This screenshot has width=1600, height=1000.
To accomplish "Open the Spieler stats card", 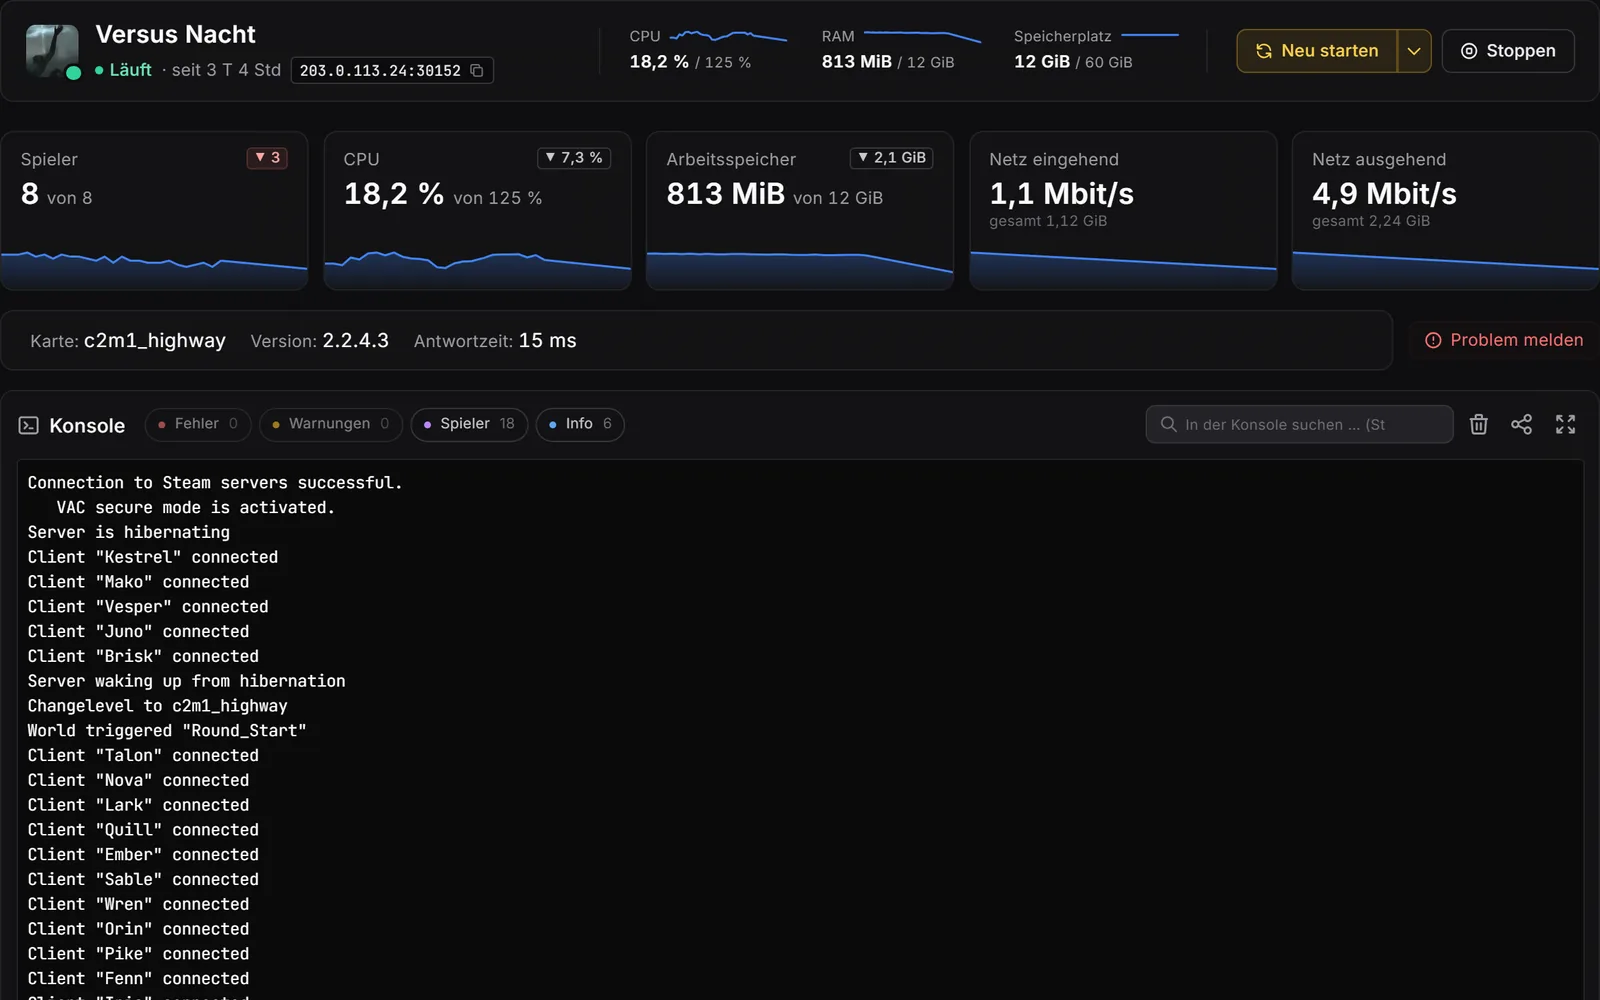I will [x=154, y=211].
